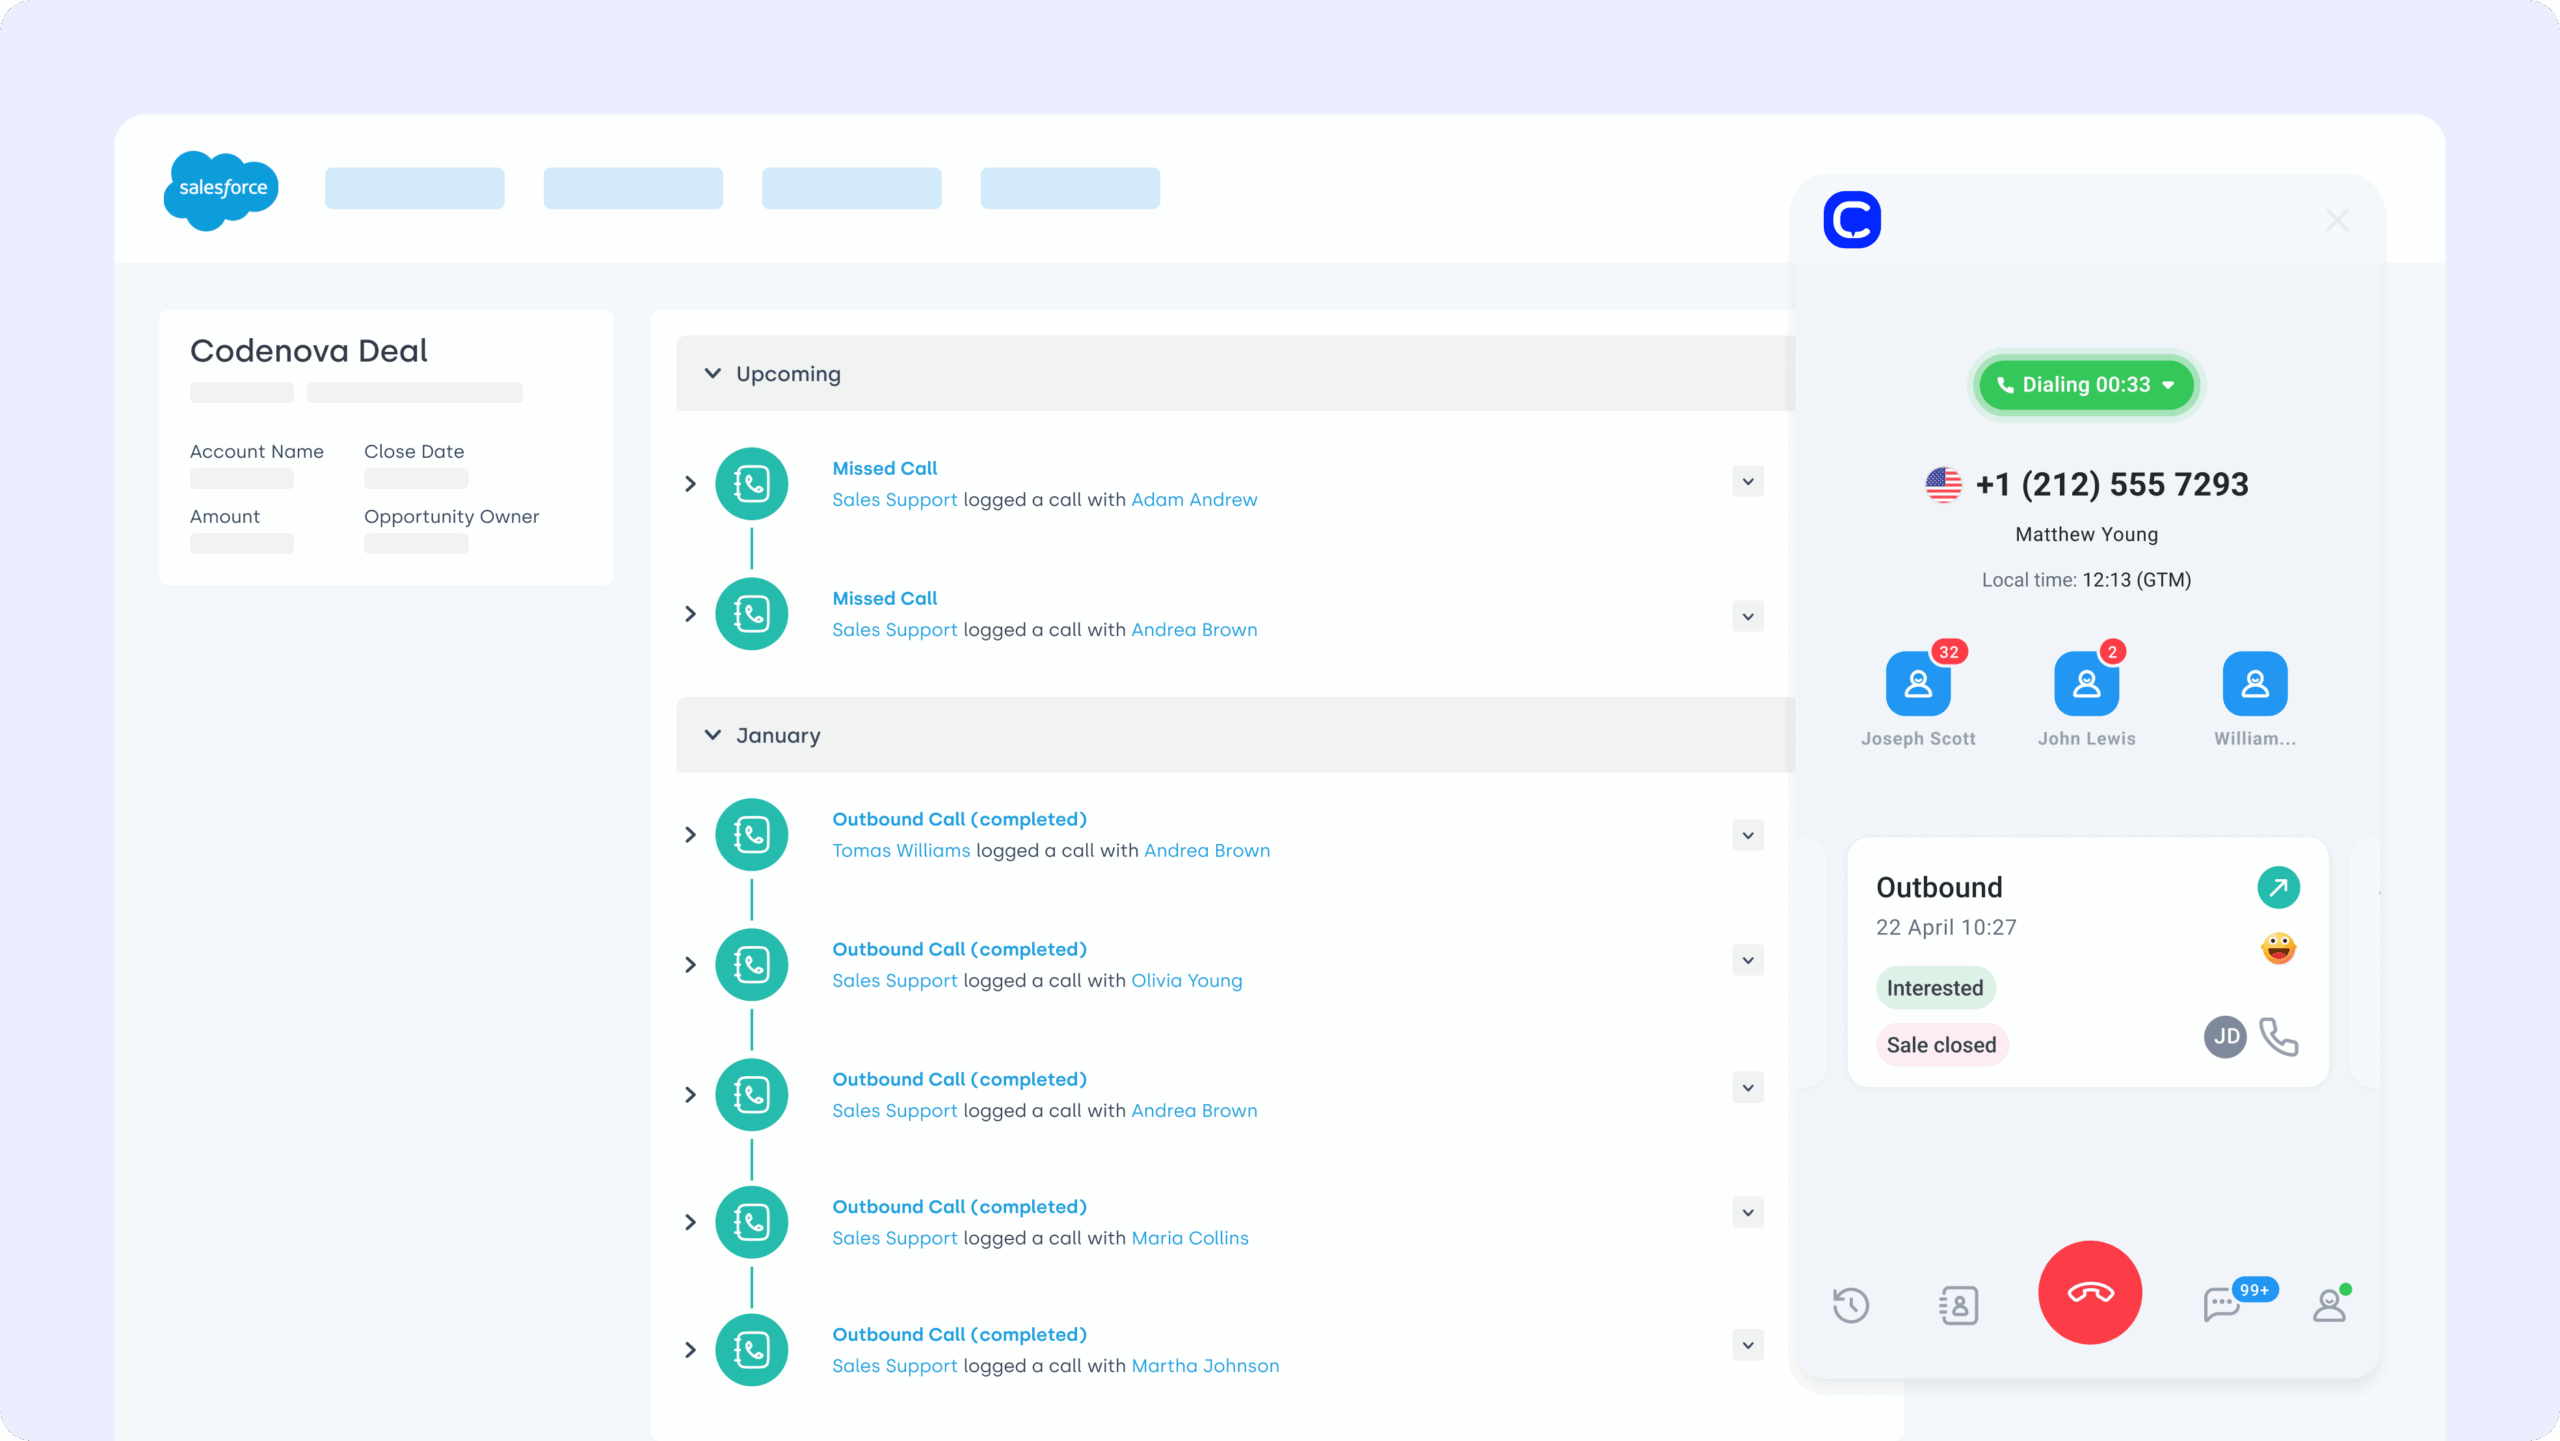Open call history clock icon
Image resolution: width=2560 pixels, height=1441 pixels.
click(1851, 1305)
